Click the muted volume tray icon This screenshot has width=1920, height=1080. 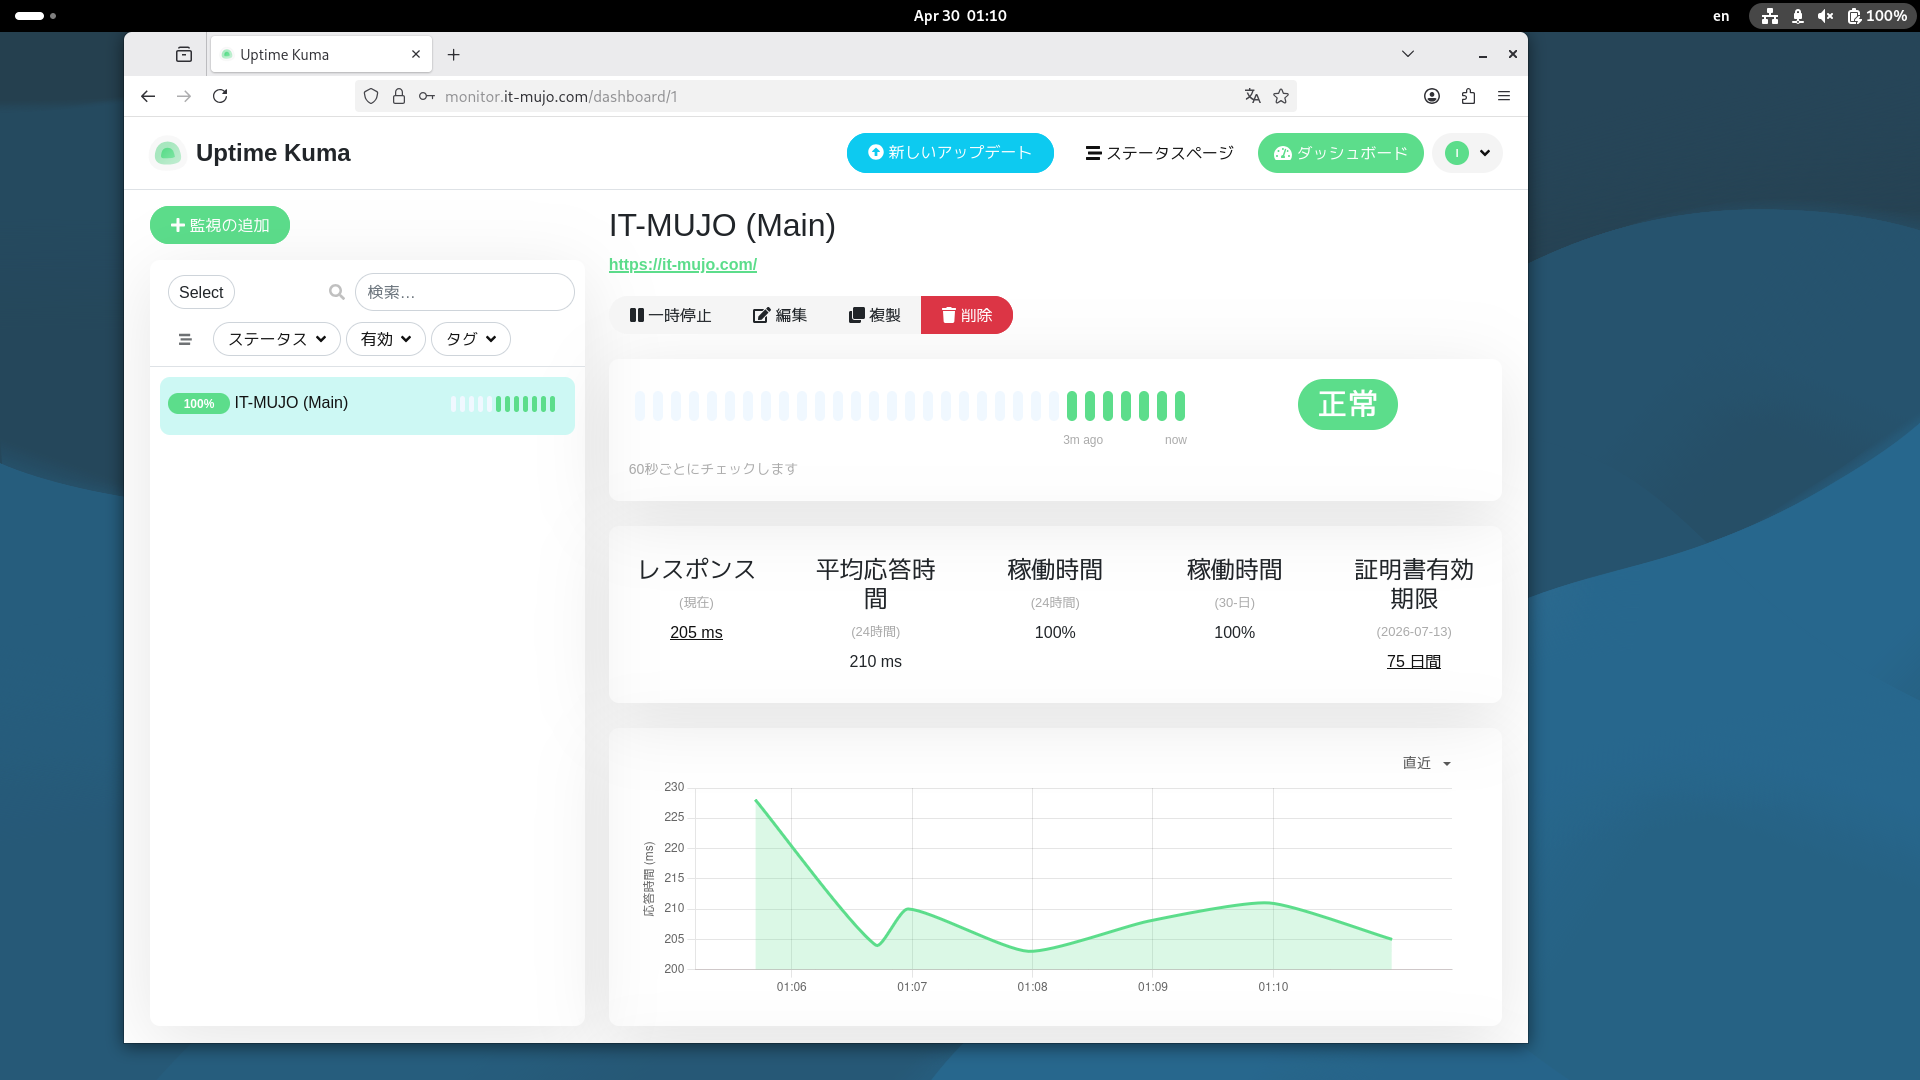[1826, 15]
